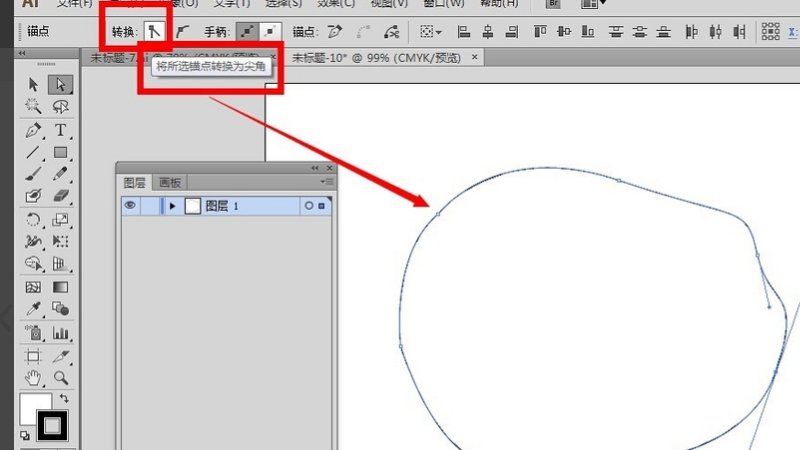Screen dimensions: 800x450
Task: Switch to the 画板 panel tab
Action: (x=170, y=183)
